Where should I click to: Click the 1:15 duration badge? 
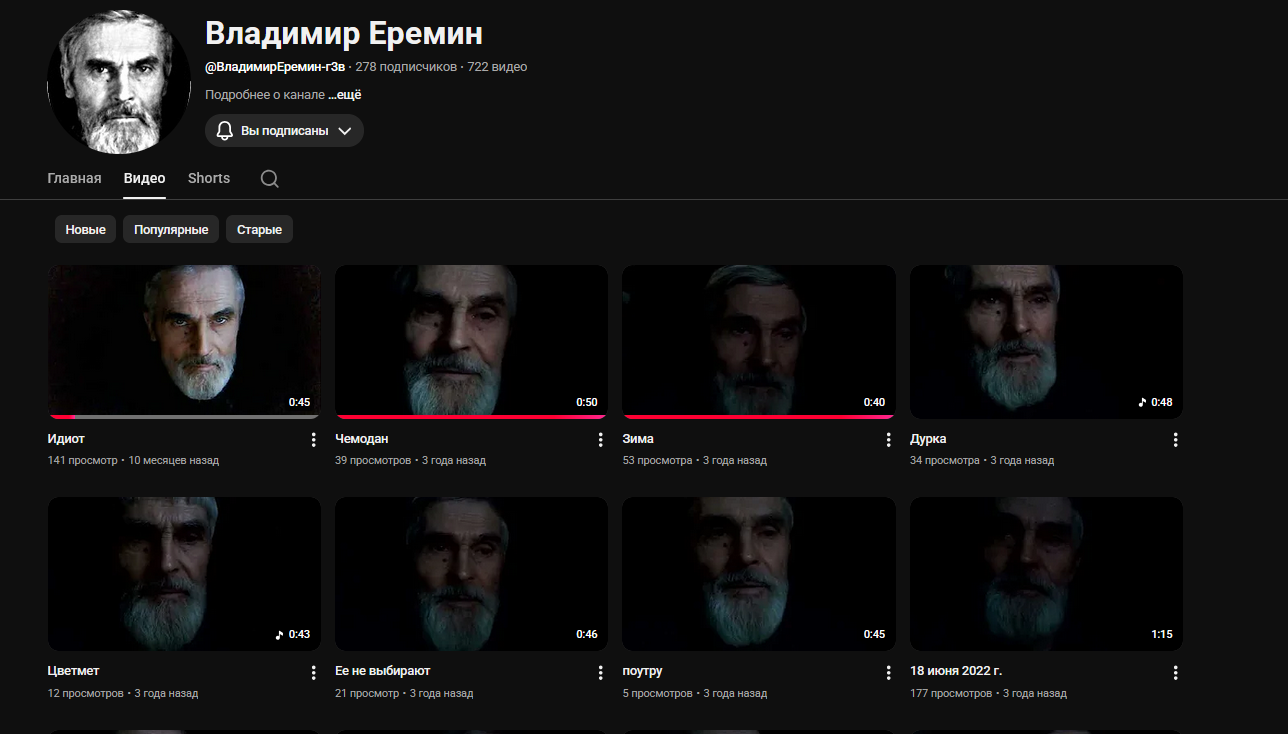click(1162, 634)
